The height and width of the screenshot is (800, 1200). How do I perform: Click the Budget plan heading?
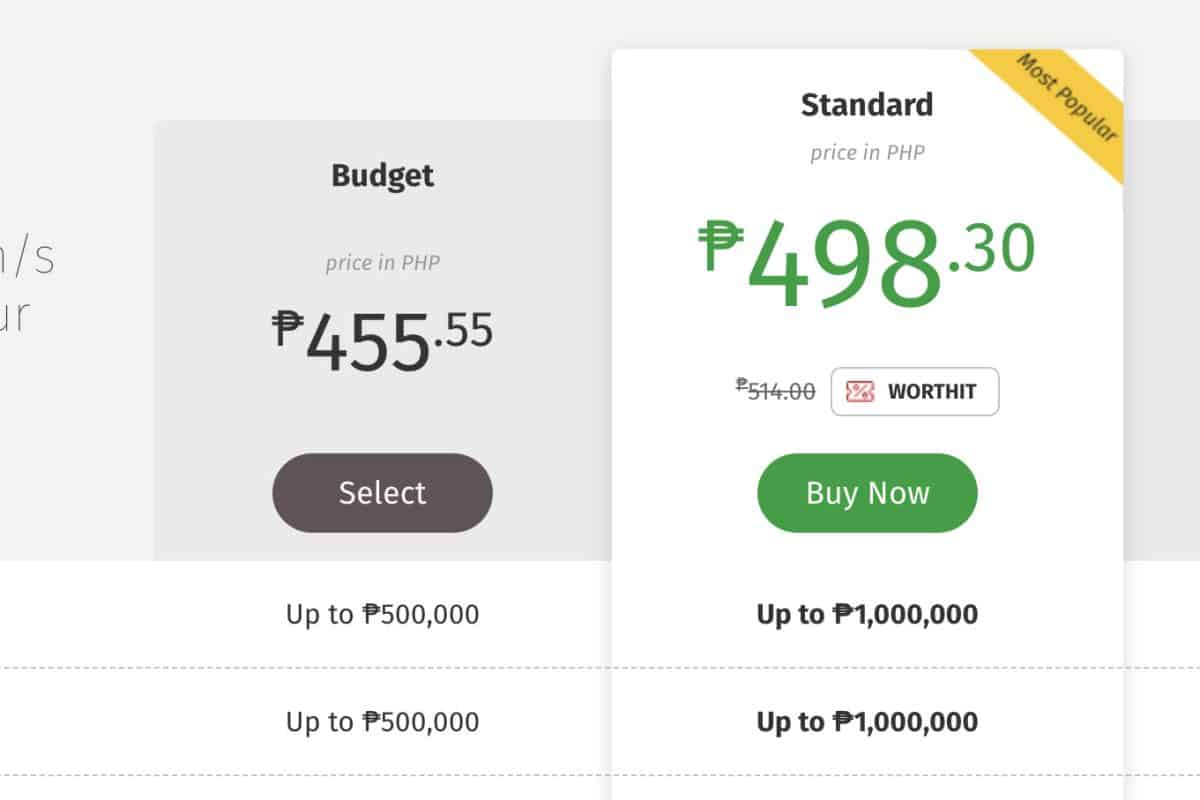tap(383, 176)
